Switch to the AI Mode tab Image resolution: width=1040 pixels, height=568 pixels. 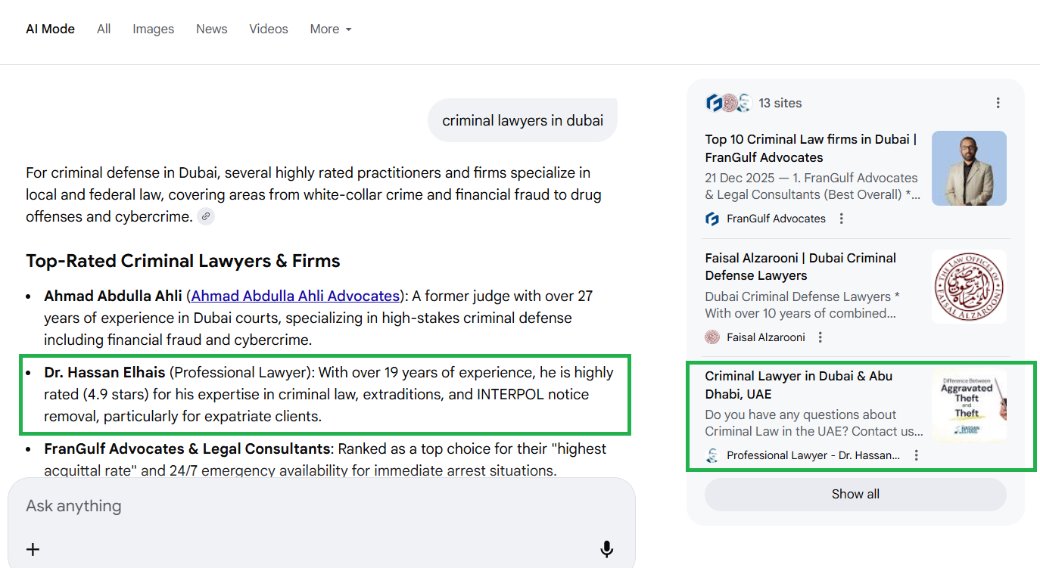(50, 29)
